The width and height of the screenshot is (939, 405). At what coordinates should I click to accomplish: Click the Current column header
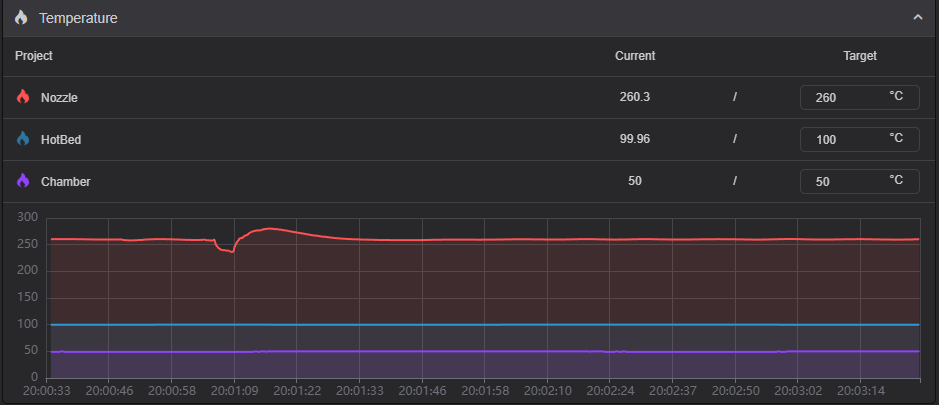coord(635,56)
